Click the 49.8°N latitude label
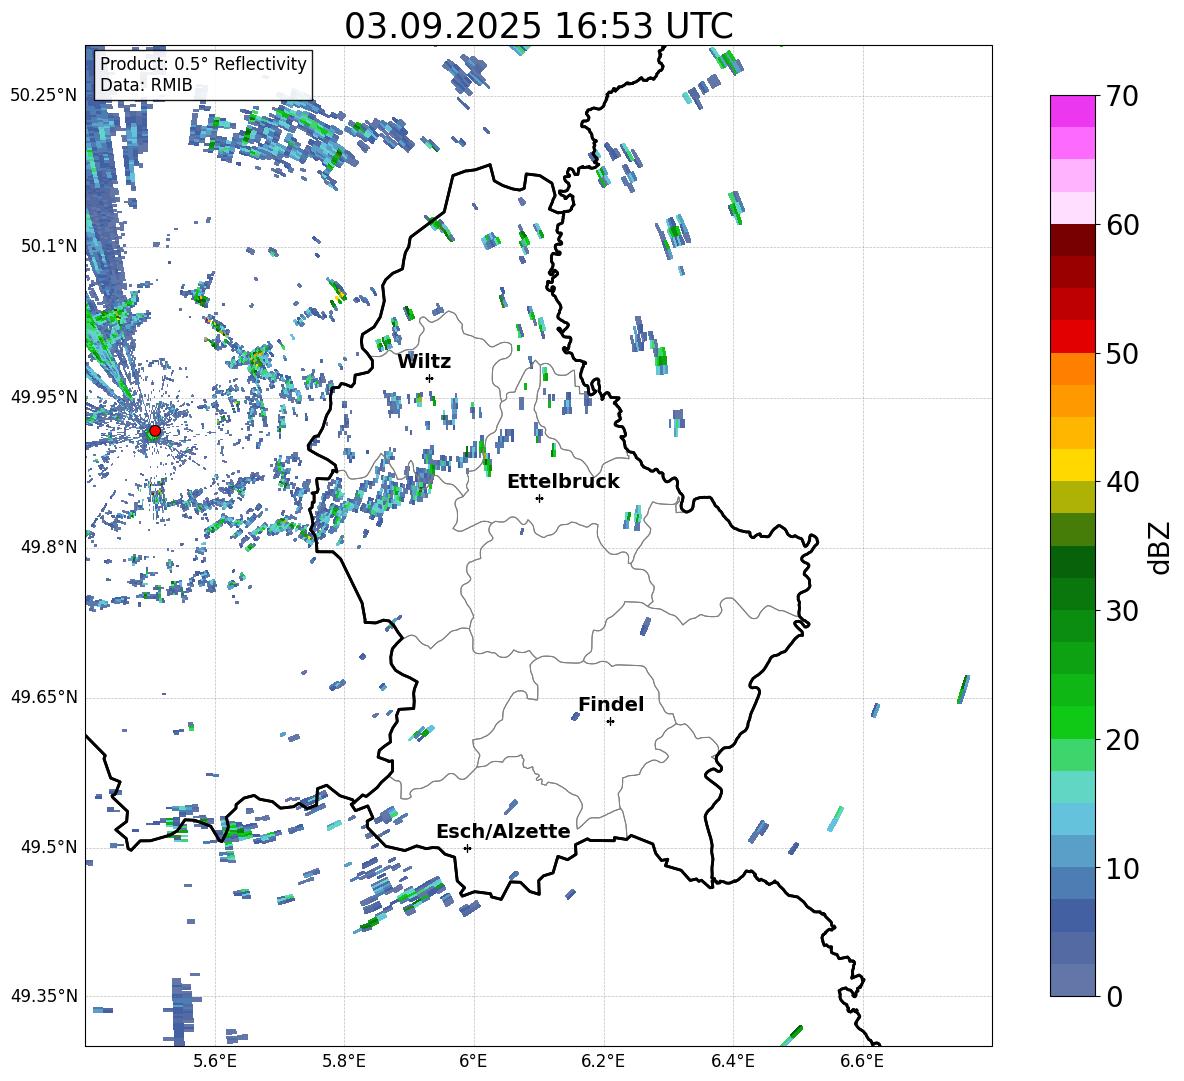1184x1081 pixels. tap(48, 547)
